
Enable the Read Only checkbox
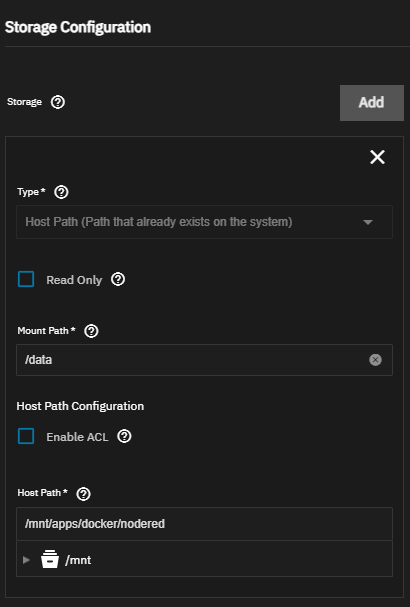click(26, 279)
